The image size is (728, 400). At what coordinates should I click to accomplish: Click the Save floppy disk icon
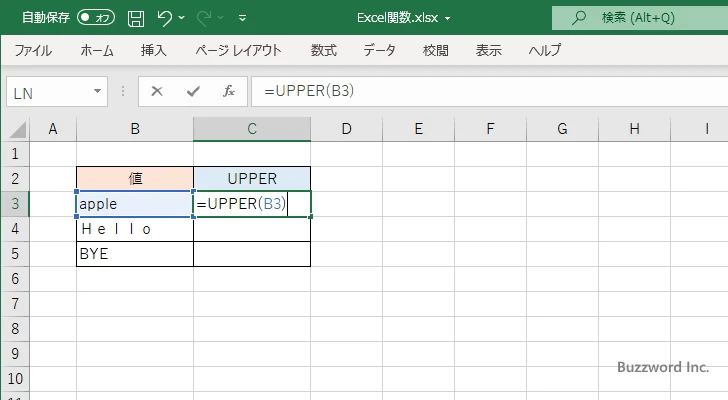(136, 18)
